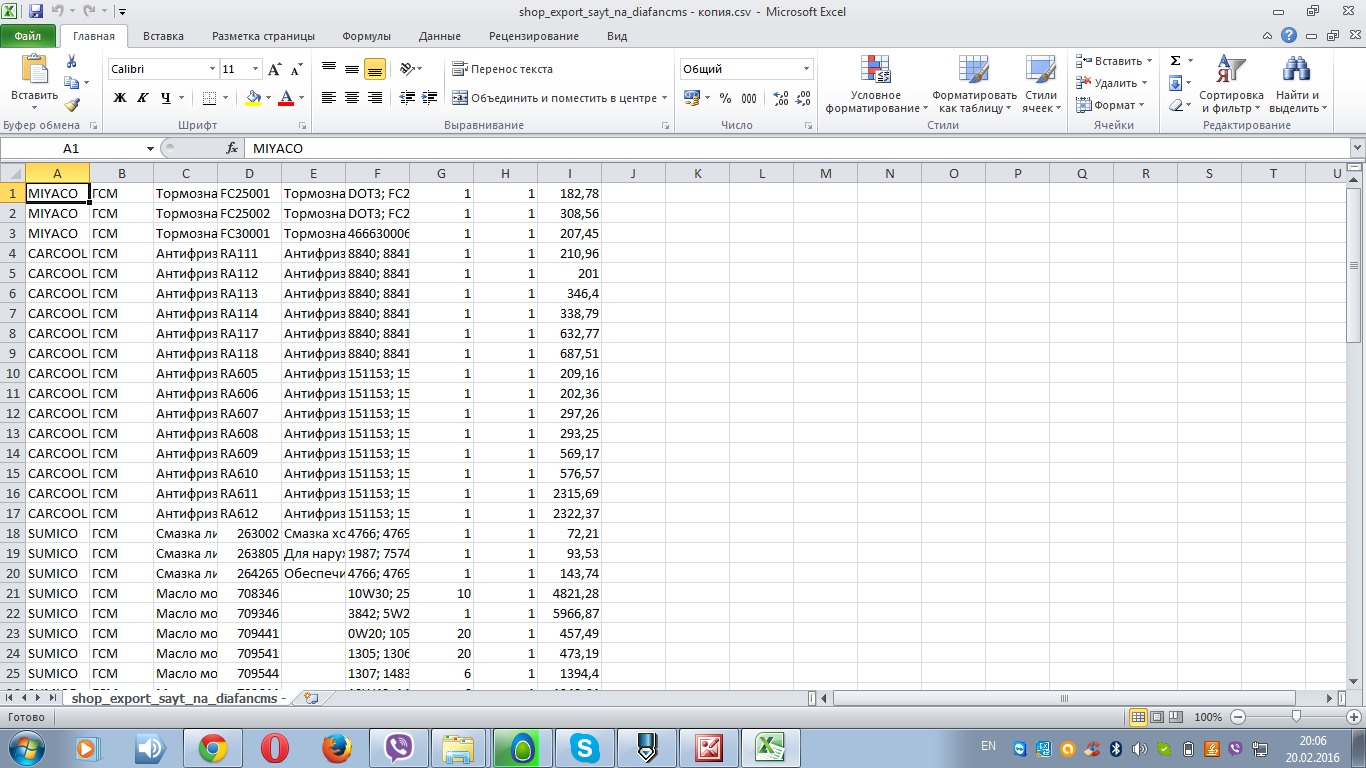Click the AutoSum sigma icon
Image resolution: width=1366 pixels, height=768 pixels.
(1175, 61)
